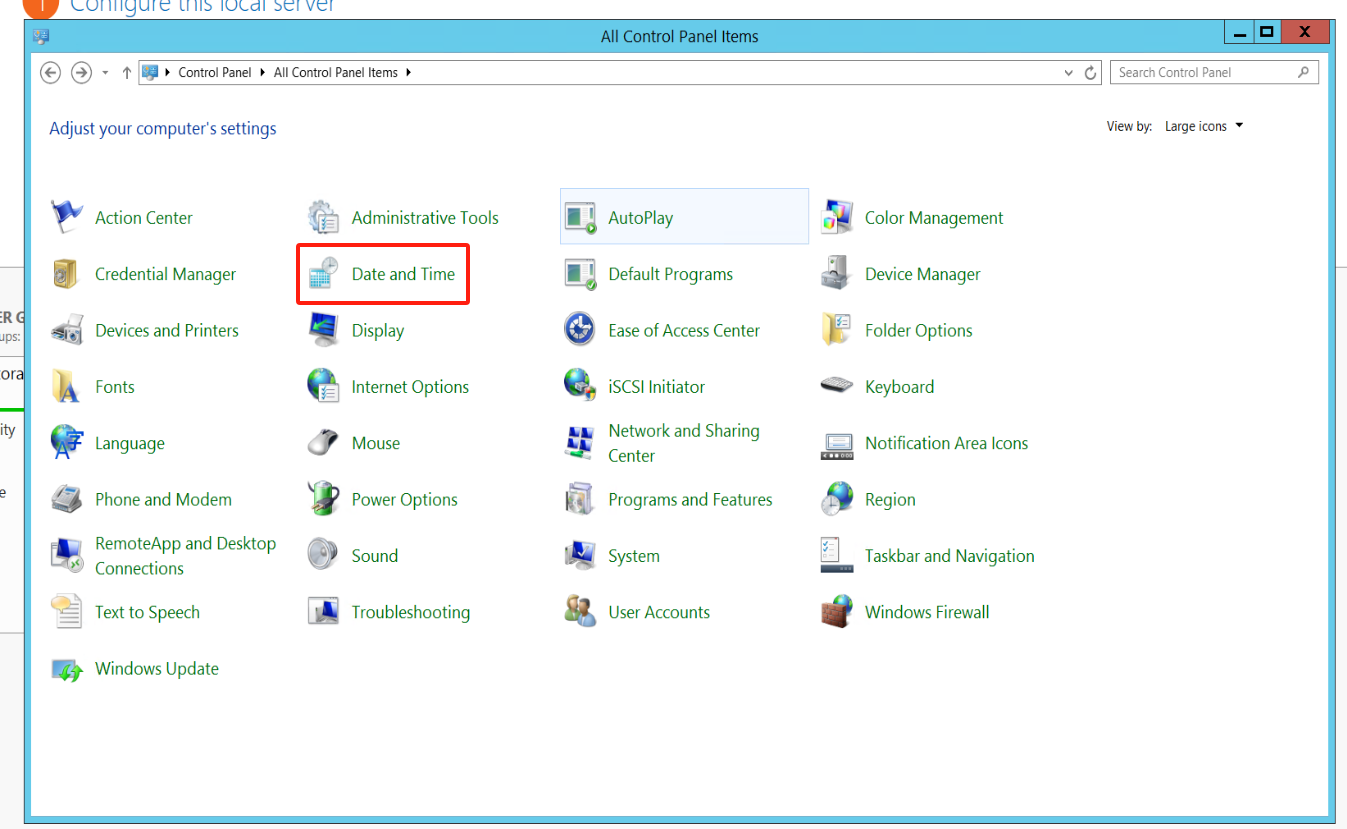Open the View by Large icons dropdown
Viewport: 1347px width, 829px height.
coord(1204,127)
